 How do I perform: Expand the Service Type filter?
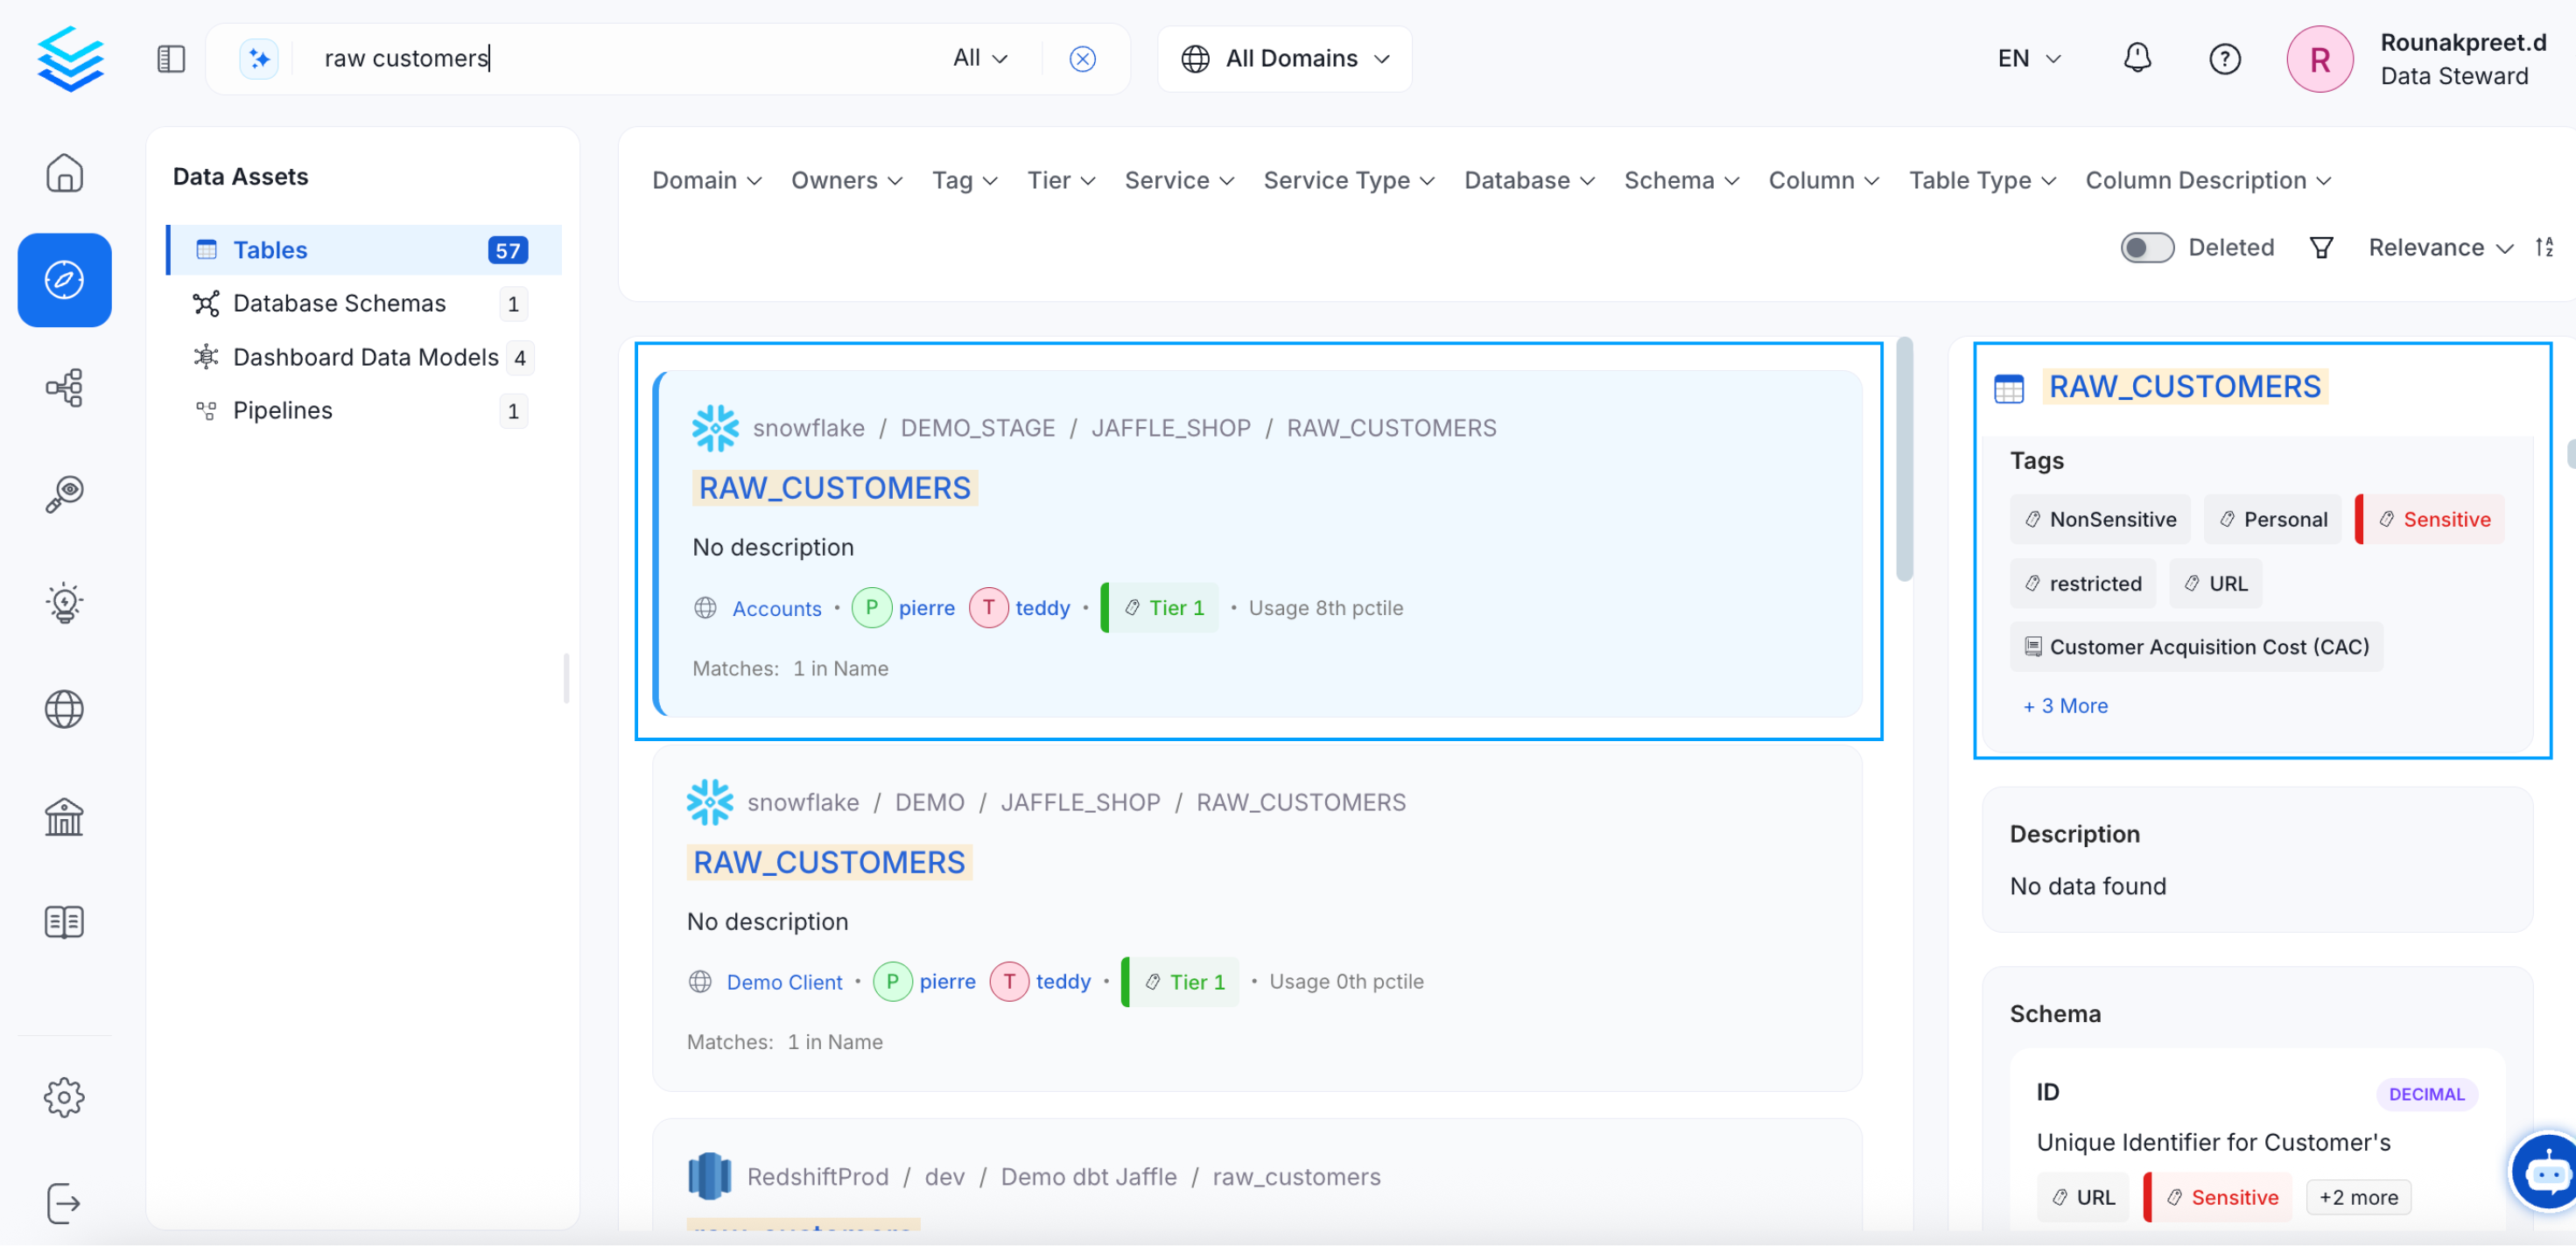click(1348, 180)
